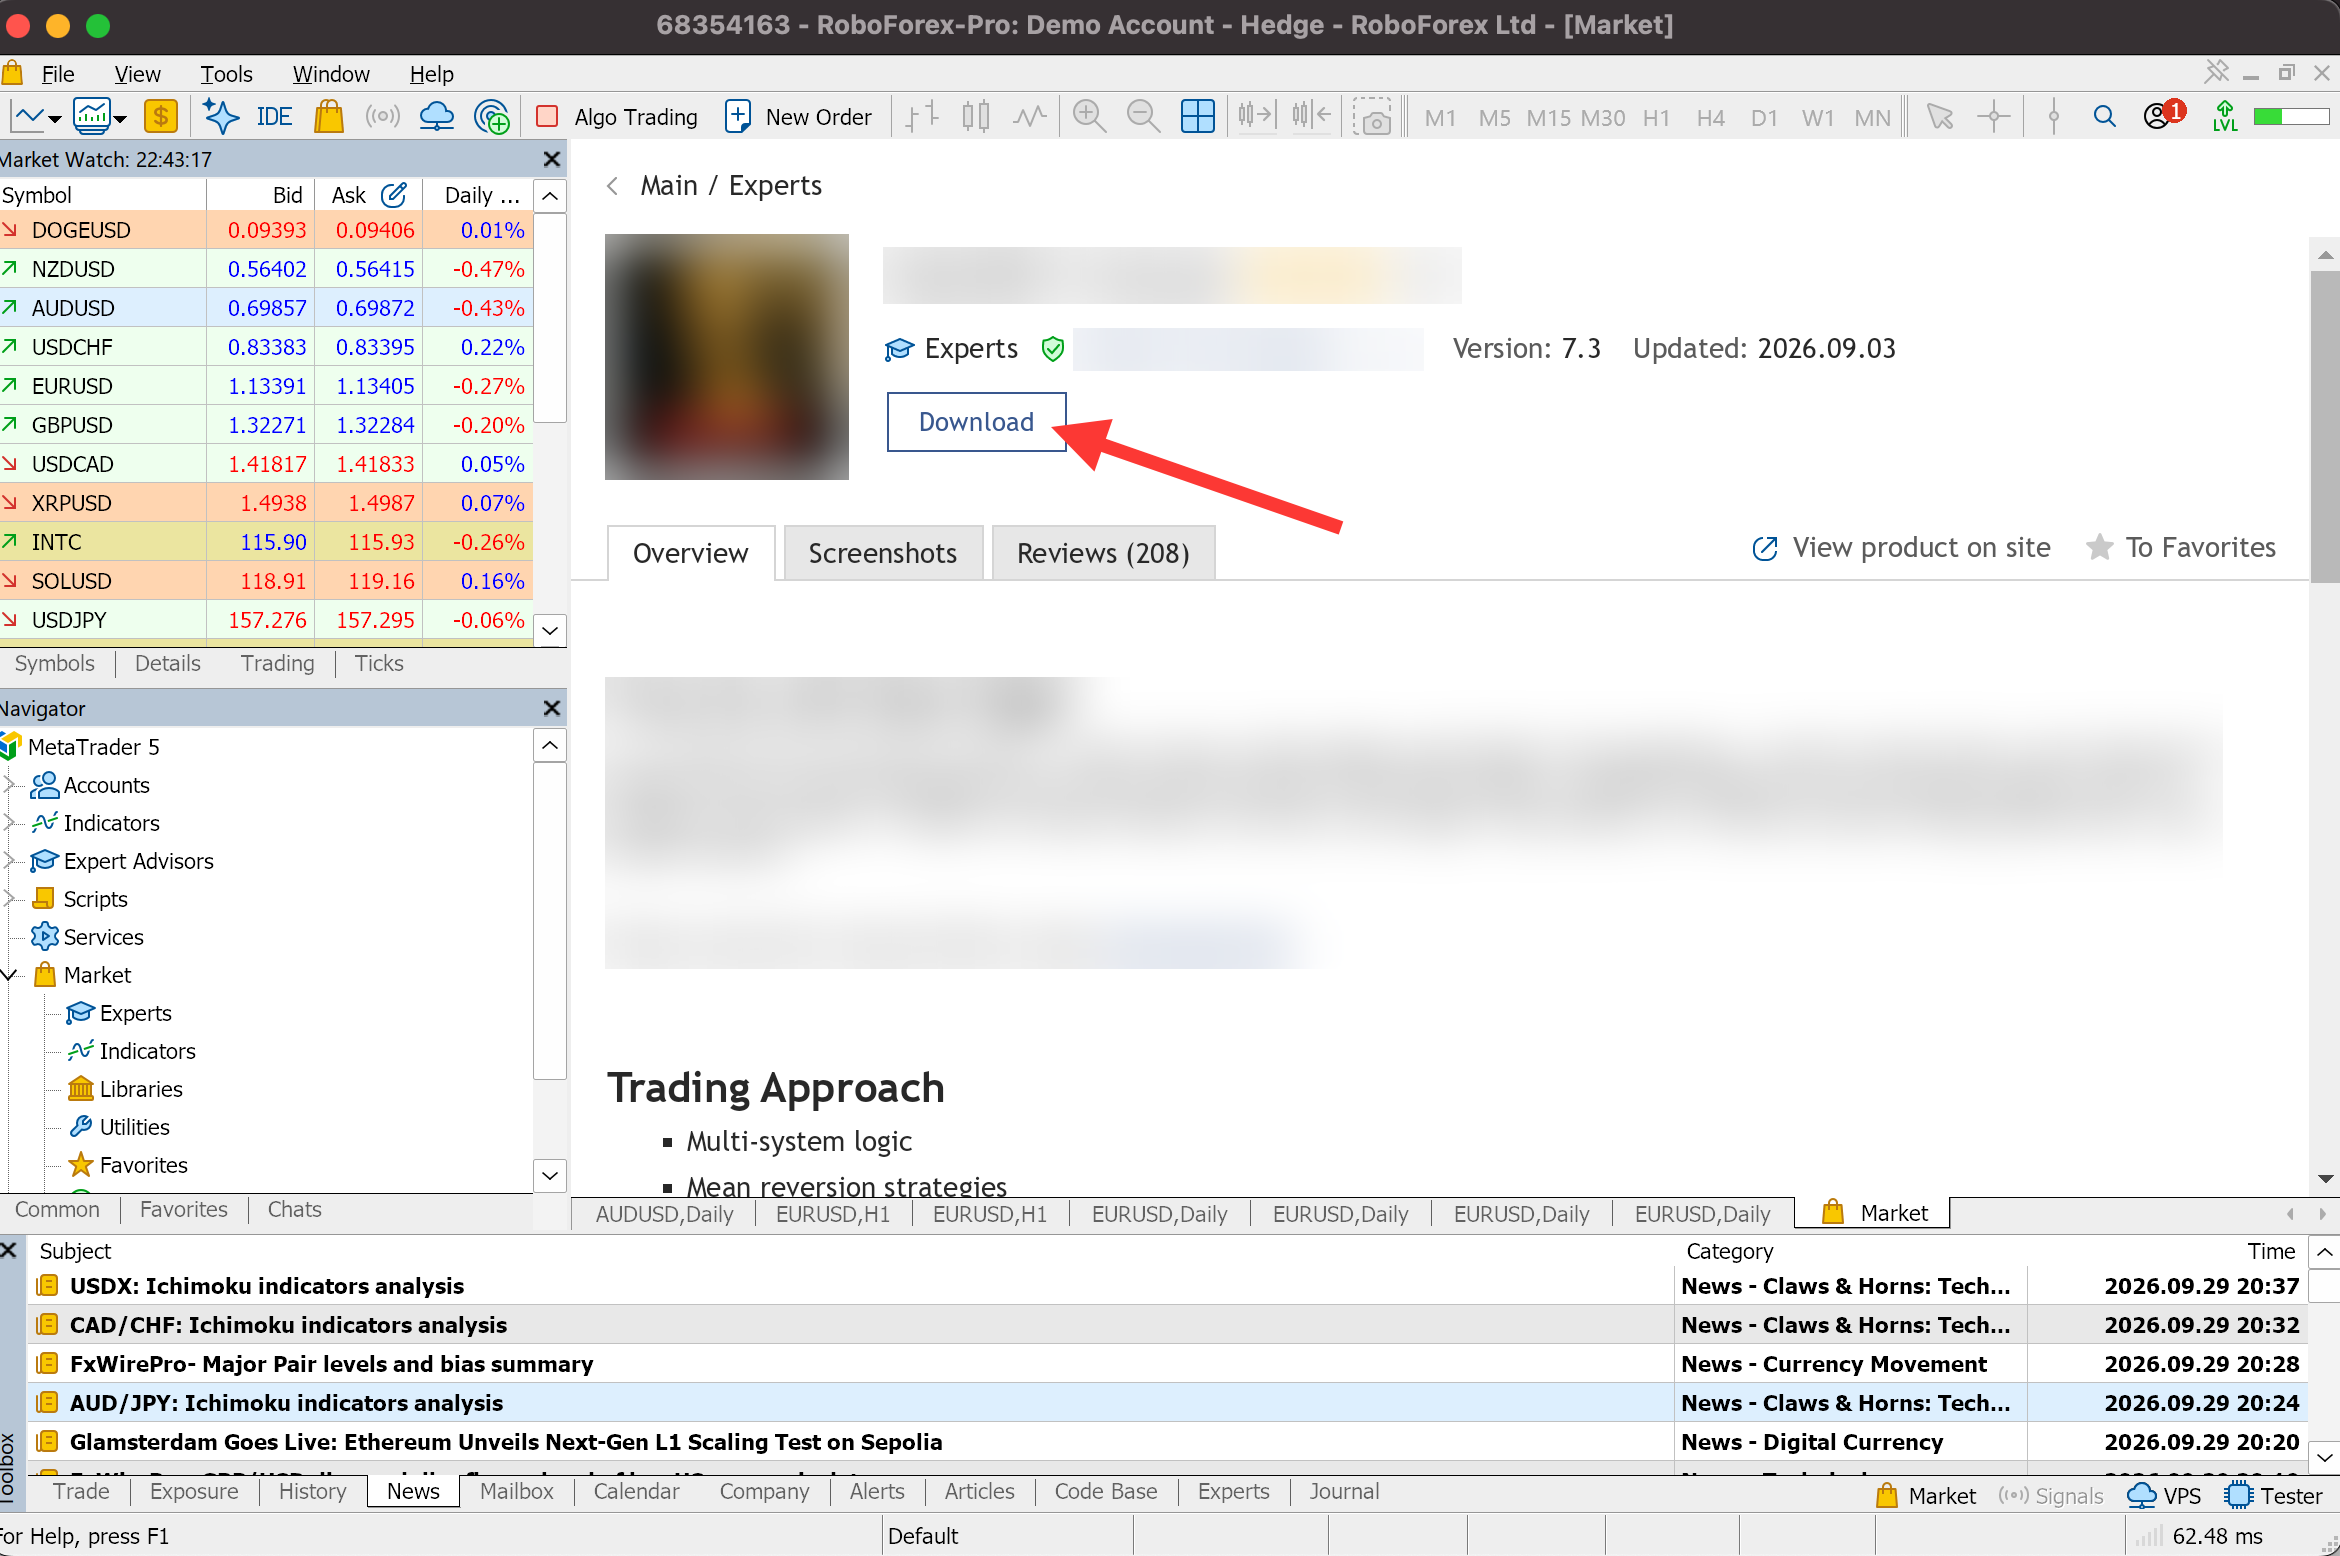Screen dimensions: 2340x1556
Task: Select the H1 timeframe
Action: (1656, 118)
